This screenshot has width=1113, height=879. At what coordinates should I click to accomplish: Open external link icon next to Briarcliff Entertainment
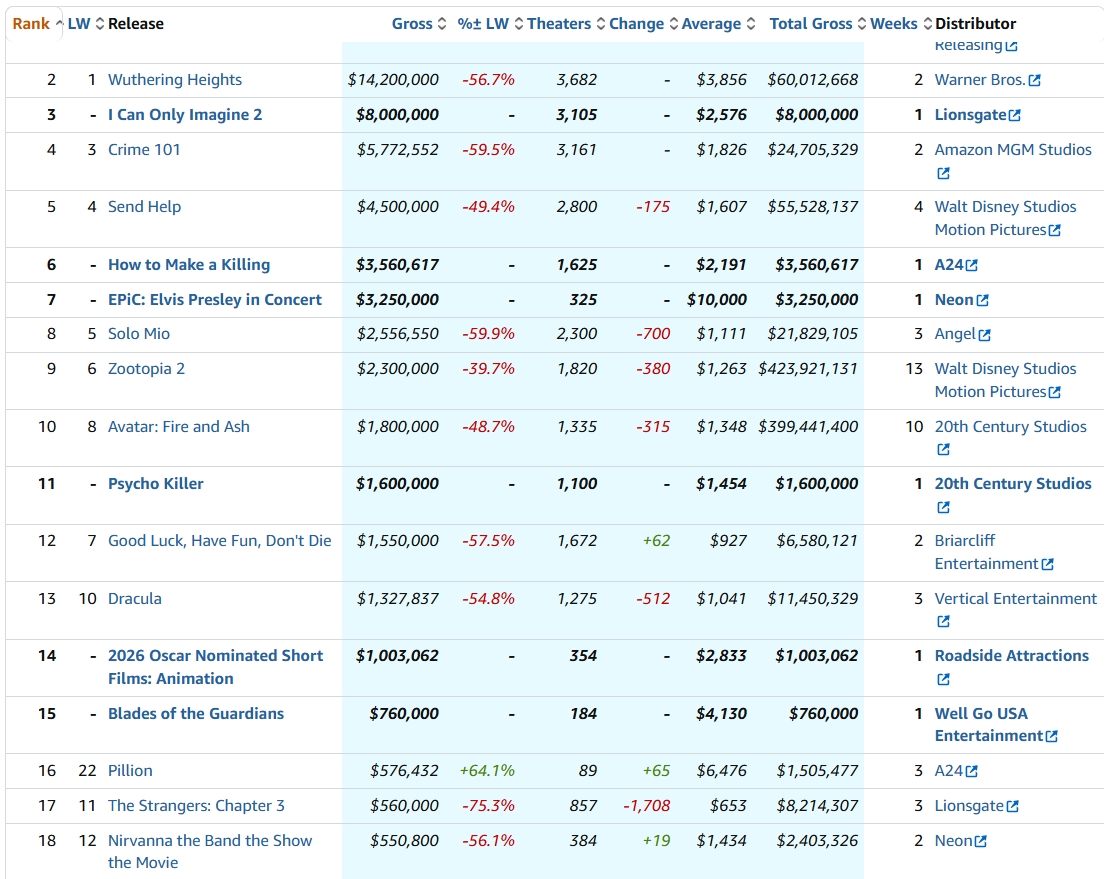(1047, 565)
